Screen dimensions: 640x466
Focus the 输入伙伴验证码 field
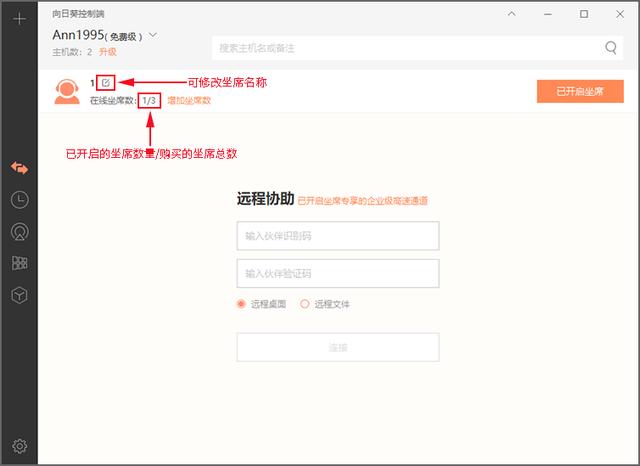point(338,273)
